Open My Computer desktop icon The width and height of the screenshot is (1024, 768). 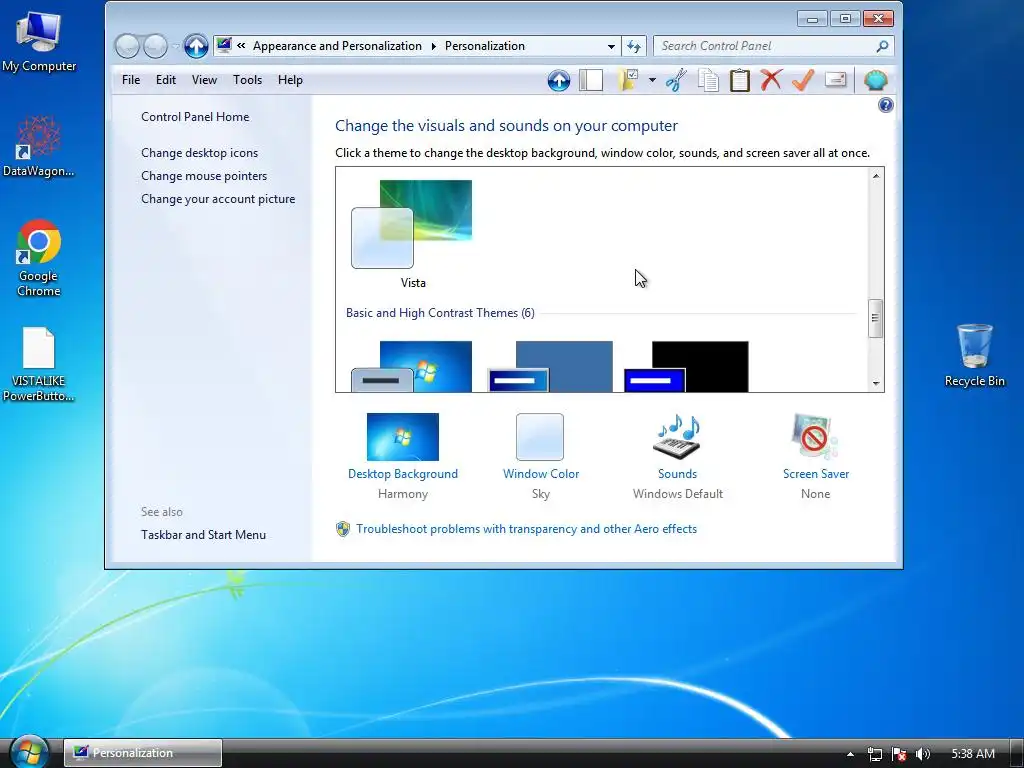point(39,42)
